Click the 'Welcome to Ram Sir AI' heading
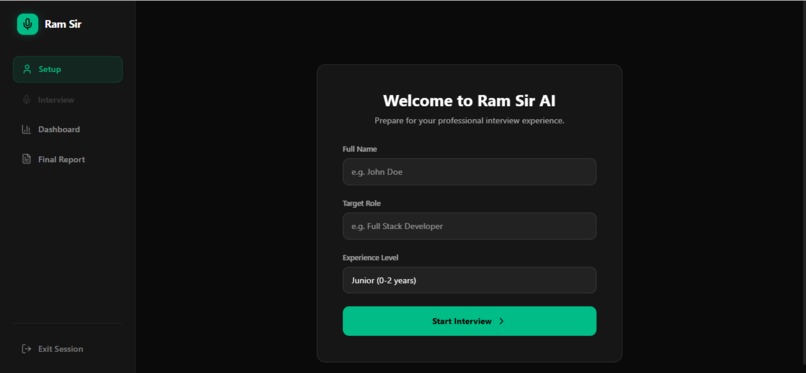The height and width of the screenshot is (373, 806). coord(469,100)
